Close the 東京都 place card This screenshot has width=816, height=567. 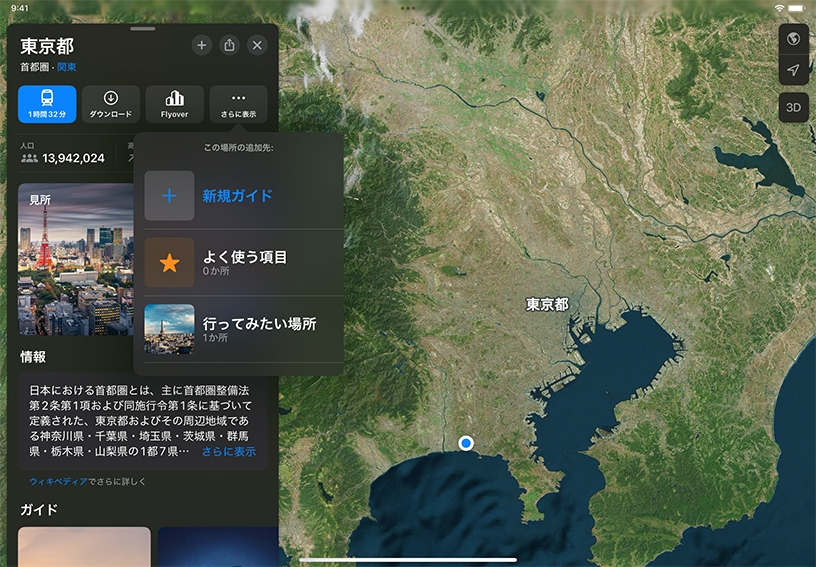click(257, 45)
